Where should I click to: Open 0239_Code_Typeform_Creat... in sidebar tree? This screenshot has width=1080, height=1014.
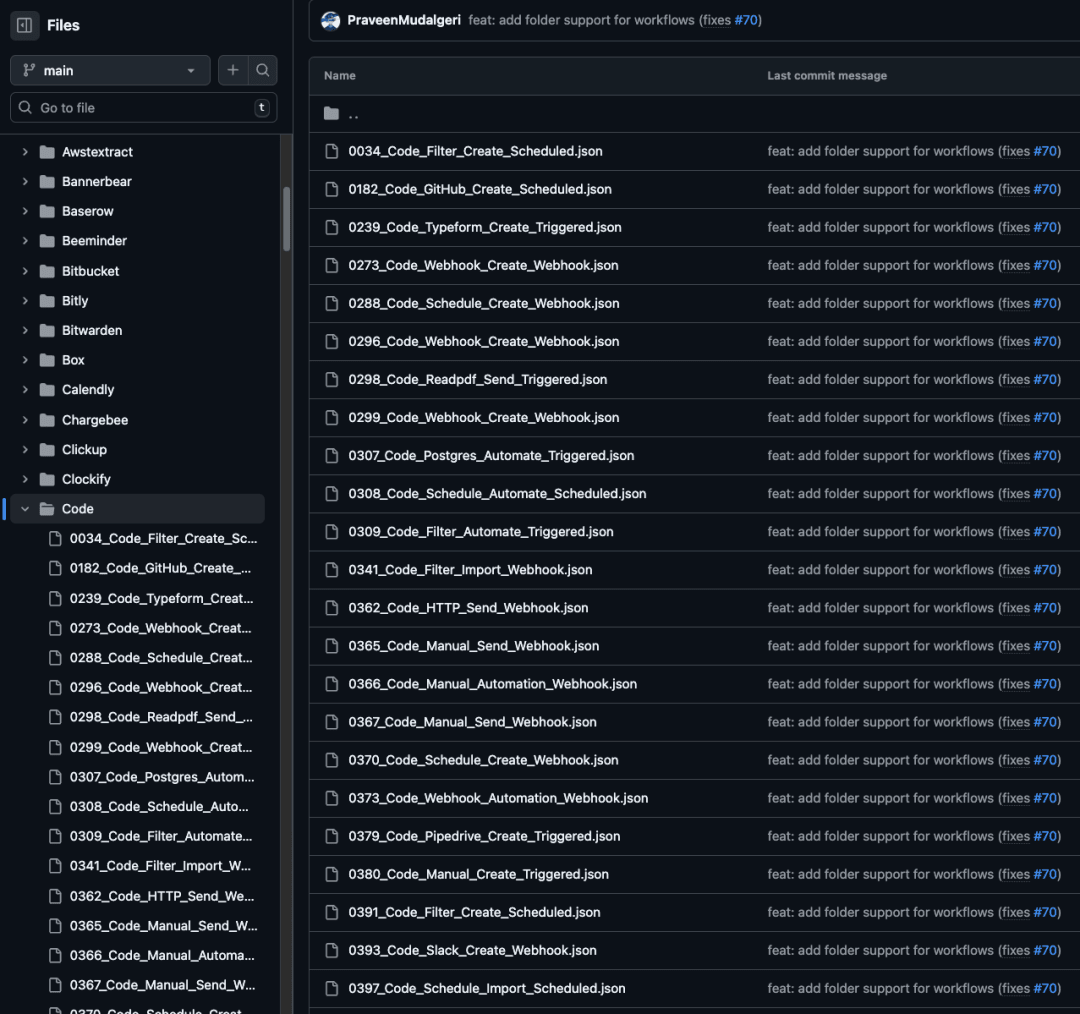[x=161, y=598]
